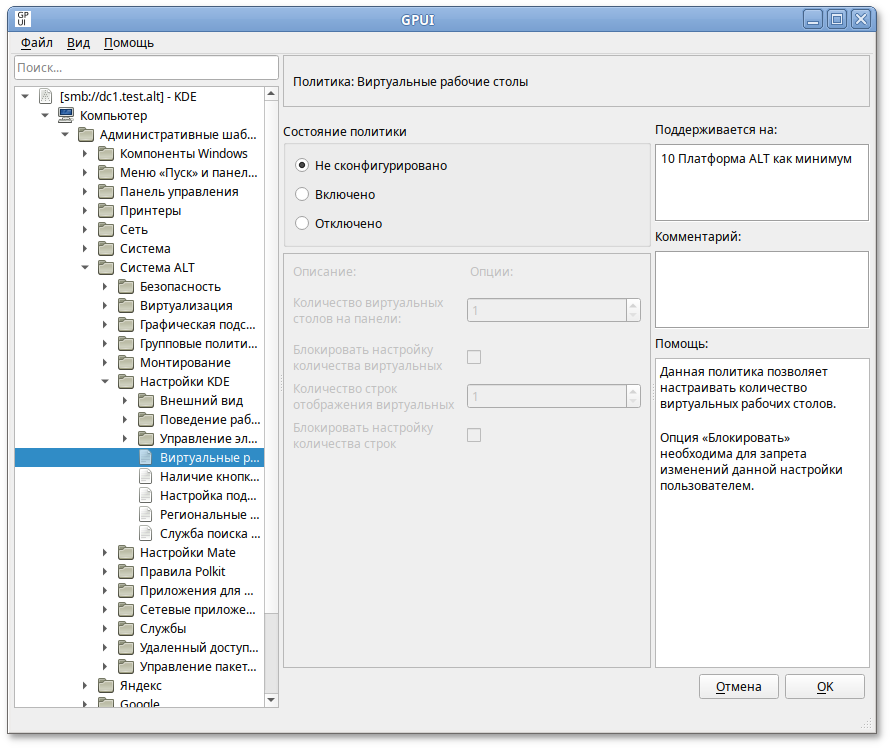The width and height of the screenshot is (890, 748).
Task: Expand the Настройки Mate tree node
Action: coord(105,553)
